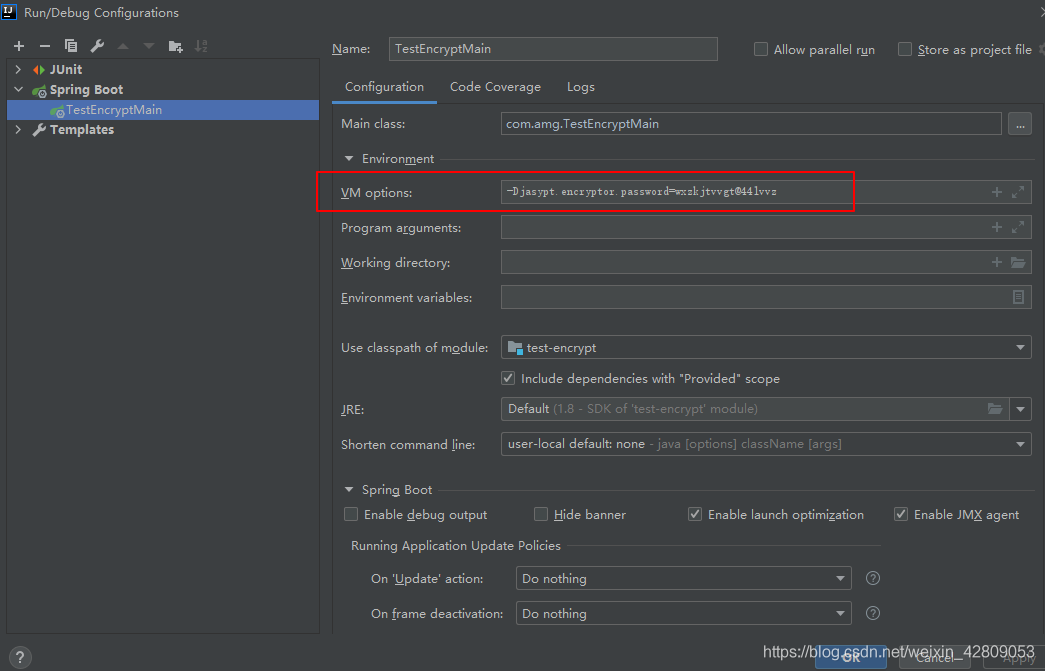Expand the JUnit tree node
1045x671 pixels.
[18, 70]
